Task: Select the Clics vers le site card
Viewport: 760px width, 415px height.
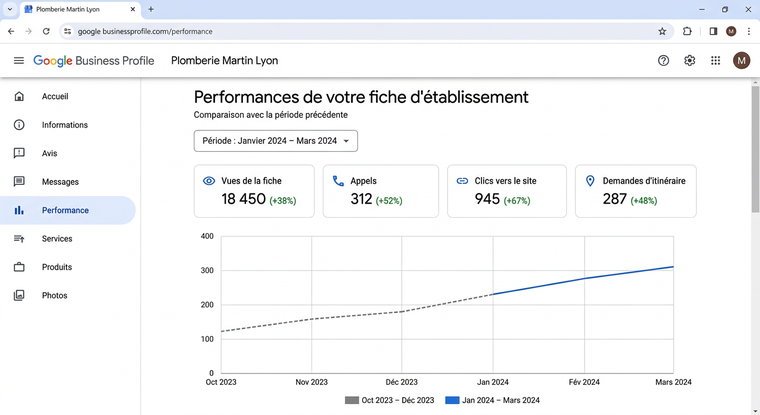Action: click(x=506, y=191)
